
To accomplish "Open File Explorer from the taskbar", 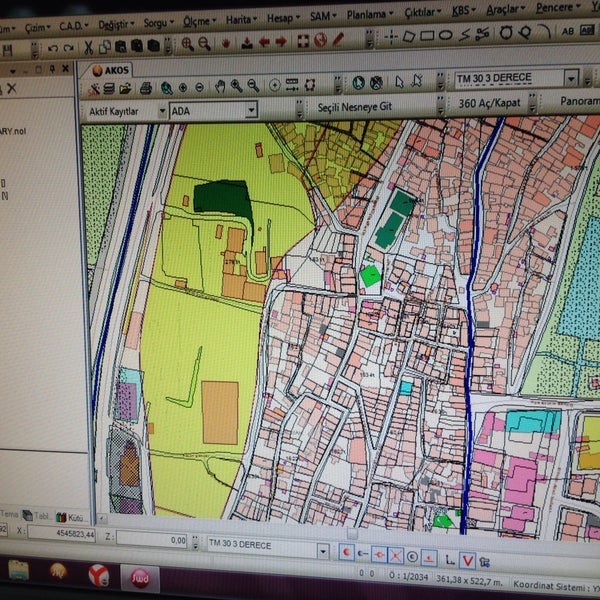I will [18, 570].
